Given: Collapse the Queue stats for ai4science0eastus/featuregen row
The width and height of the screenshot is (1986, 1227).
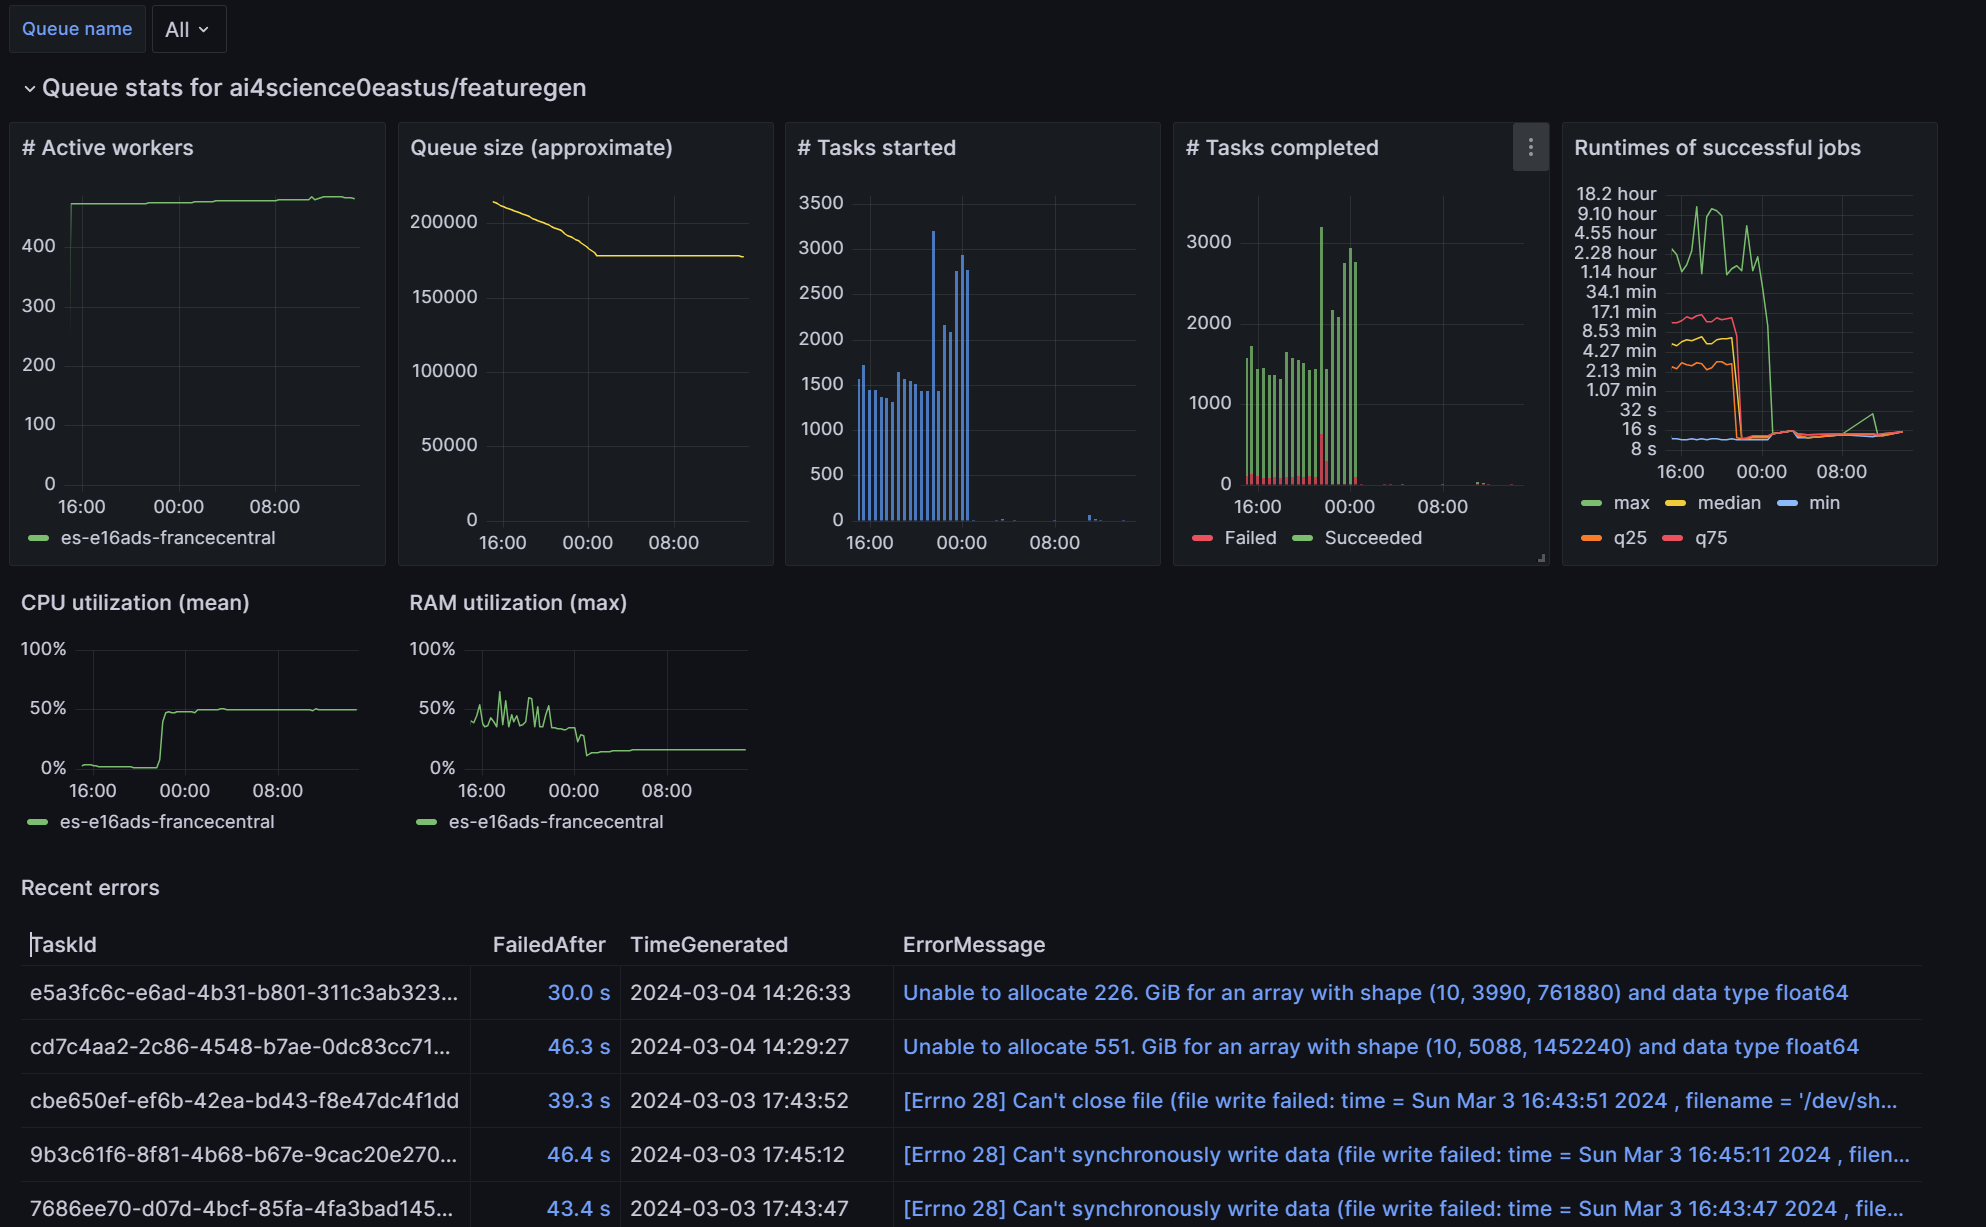Looking at the screenshot, I should 30,88.
